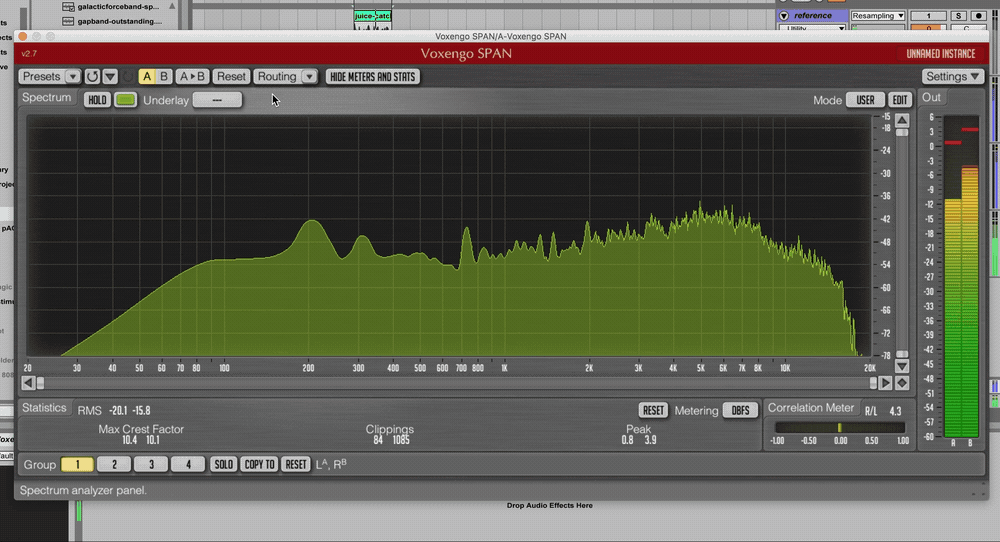Click the group RESET button

296,465
